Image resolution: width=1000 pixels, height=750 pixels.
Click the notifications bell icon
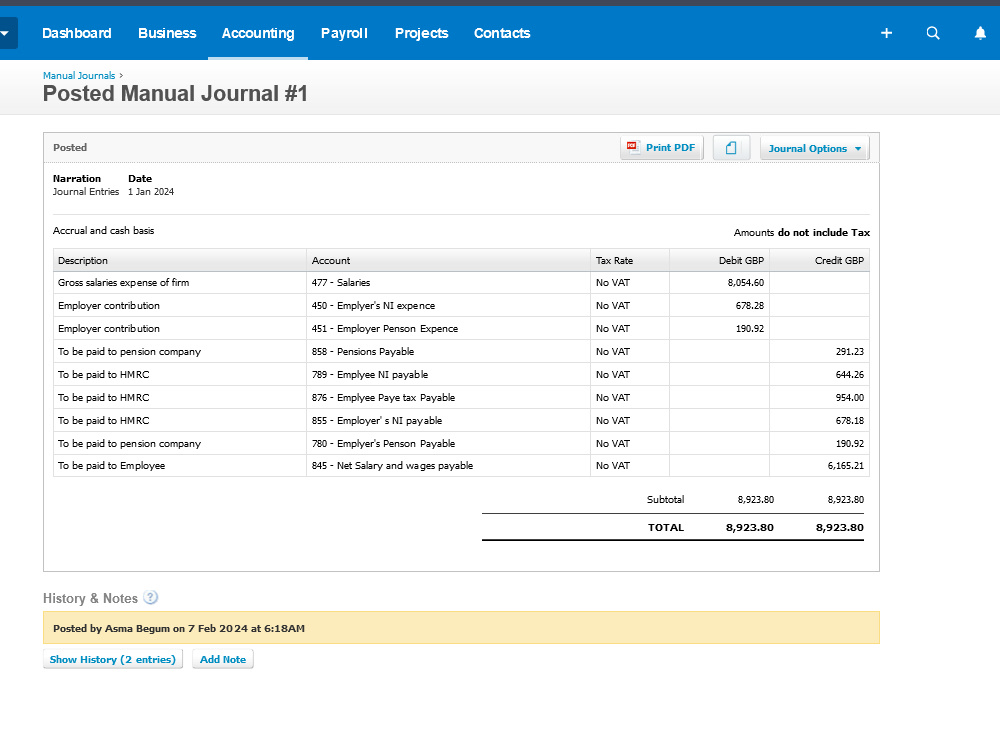click(x=980, y=33)
